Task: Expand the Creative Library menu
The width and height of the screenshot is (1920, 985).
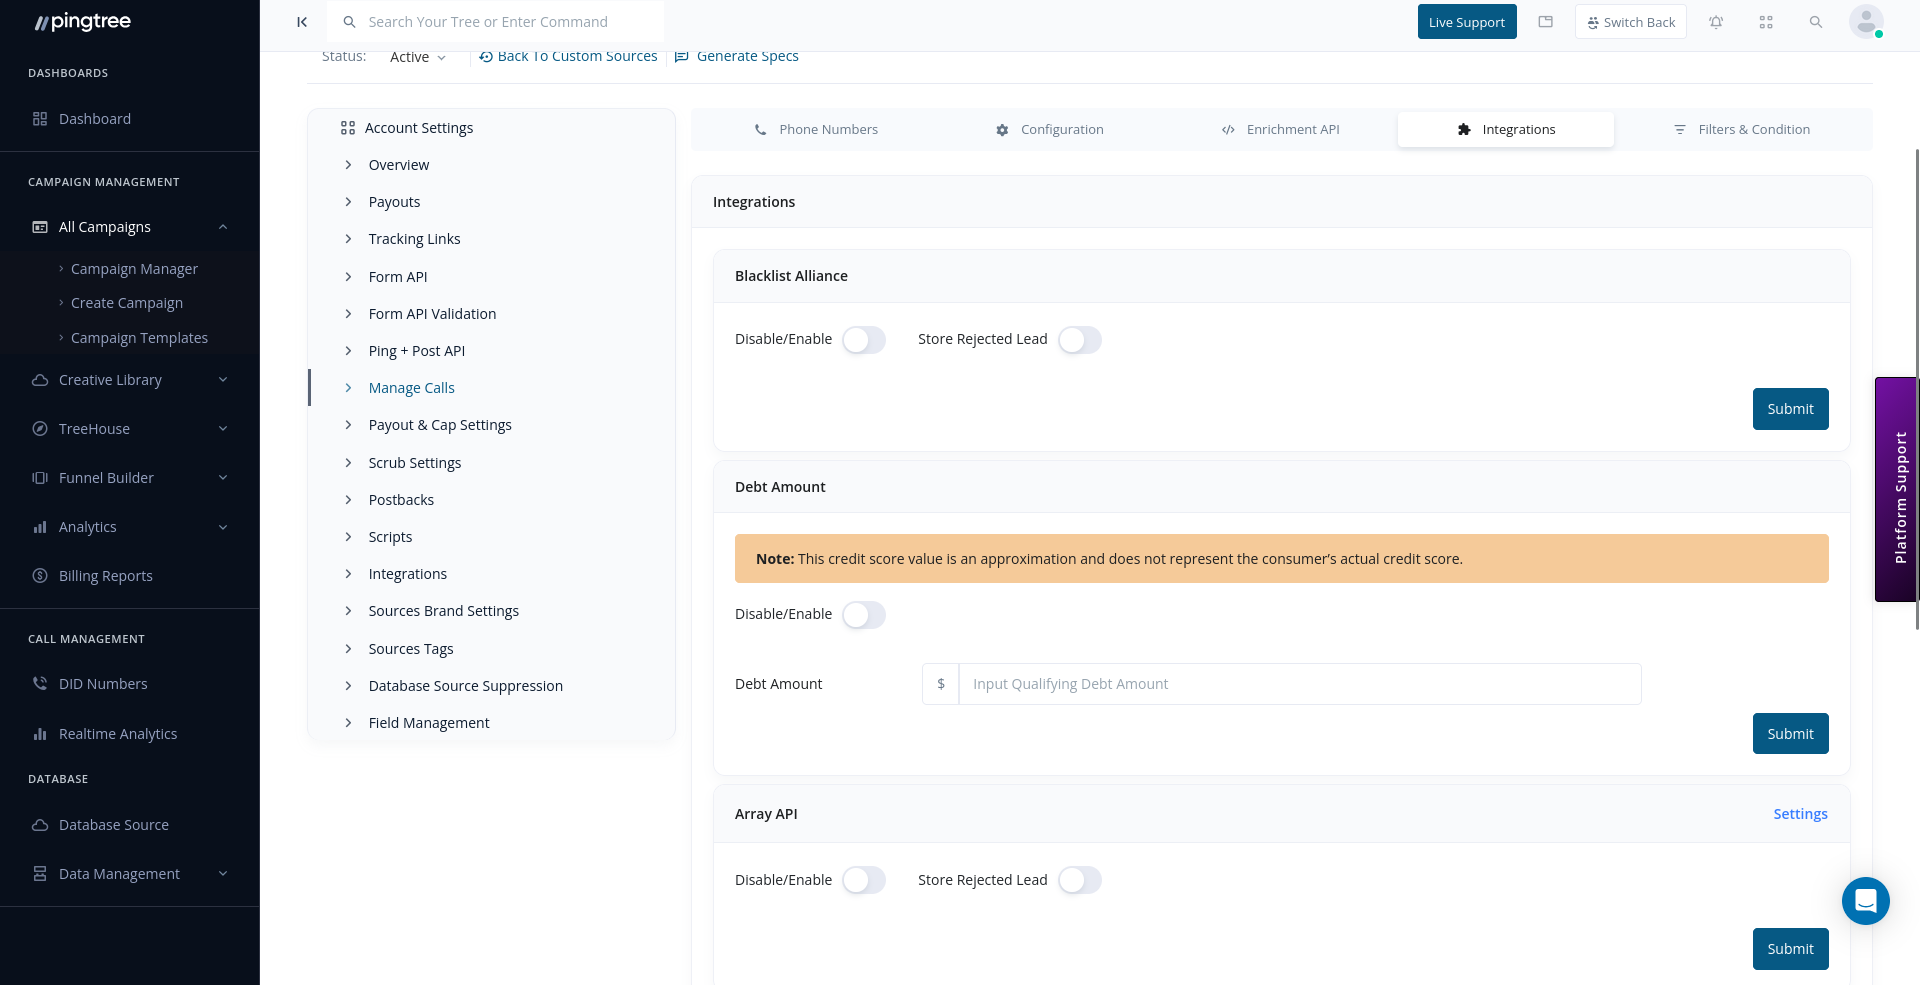Action: click(110, 379)
